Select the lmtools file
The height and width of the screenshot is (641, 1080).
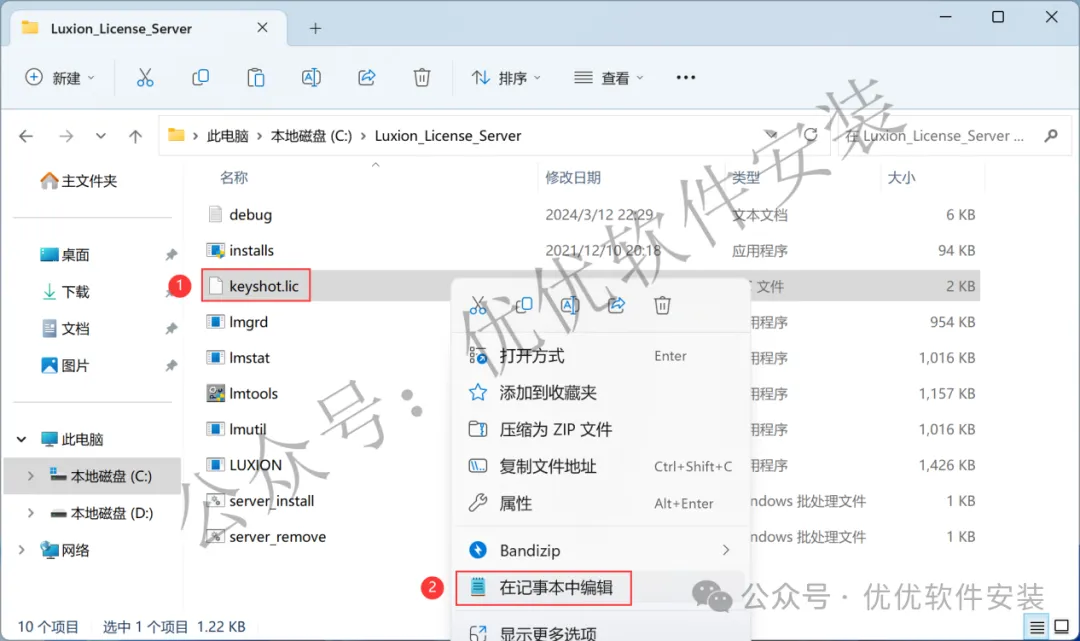253,394
